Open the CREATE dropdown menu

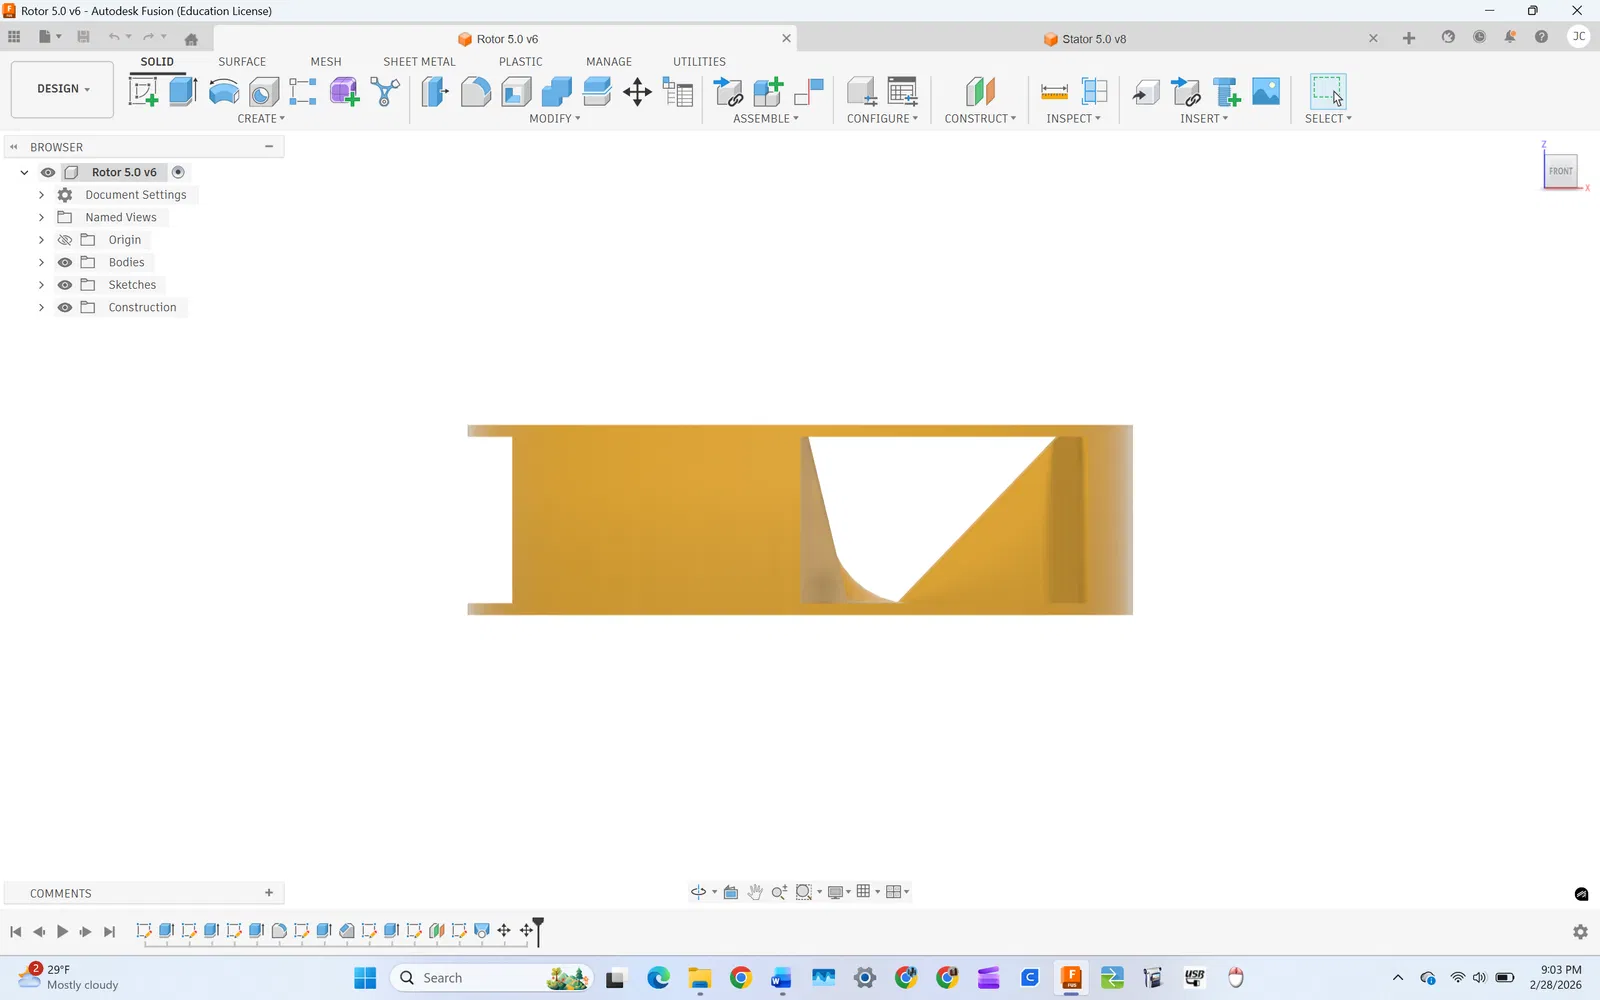coord(261,119)
